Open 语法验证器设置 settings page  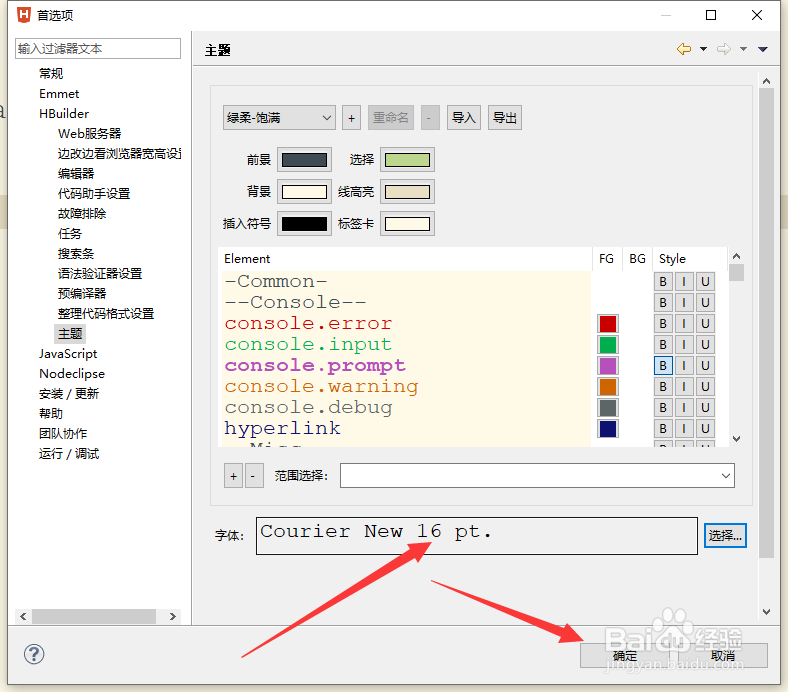[100, 274]
